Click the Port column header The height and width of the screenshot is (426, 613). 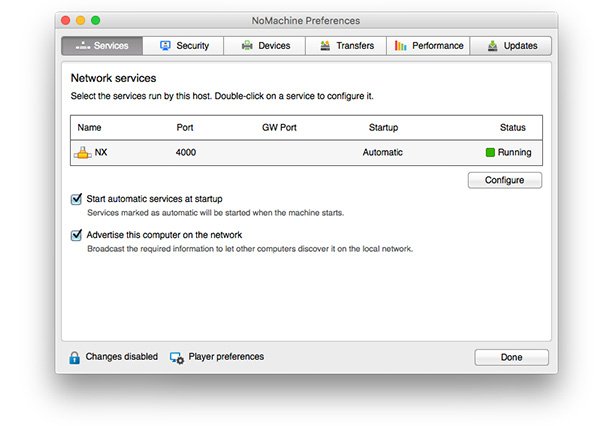(185, 127)
